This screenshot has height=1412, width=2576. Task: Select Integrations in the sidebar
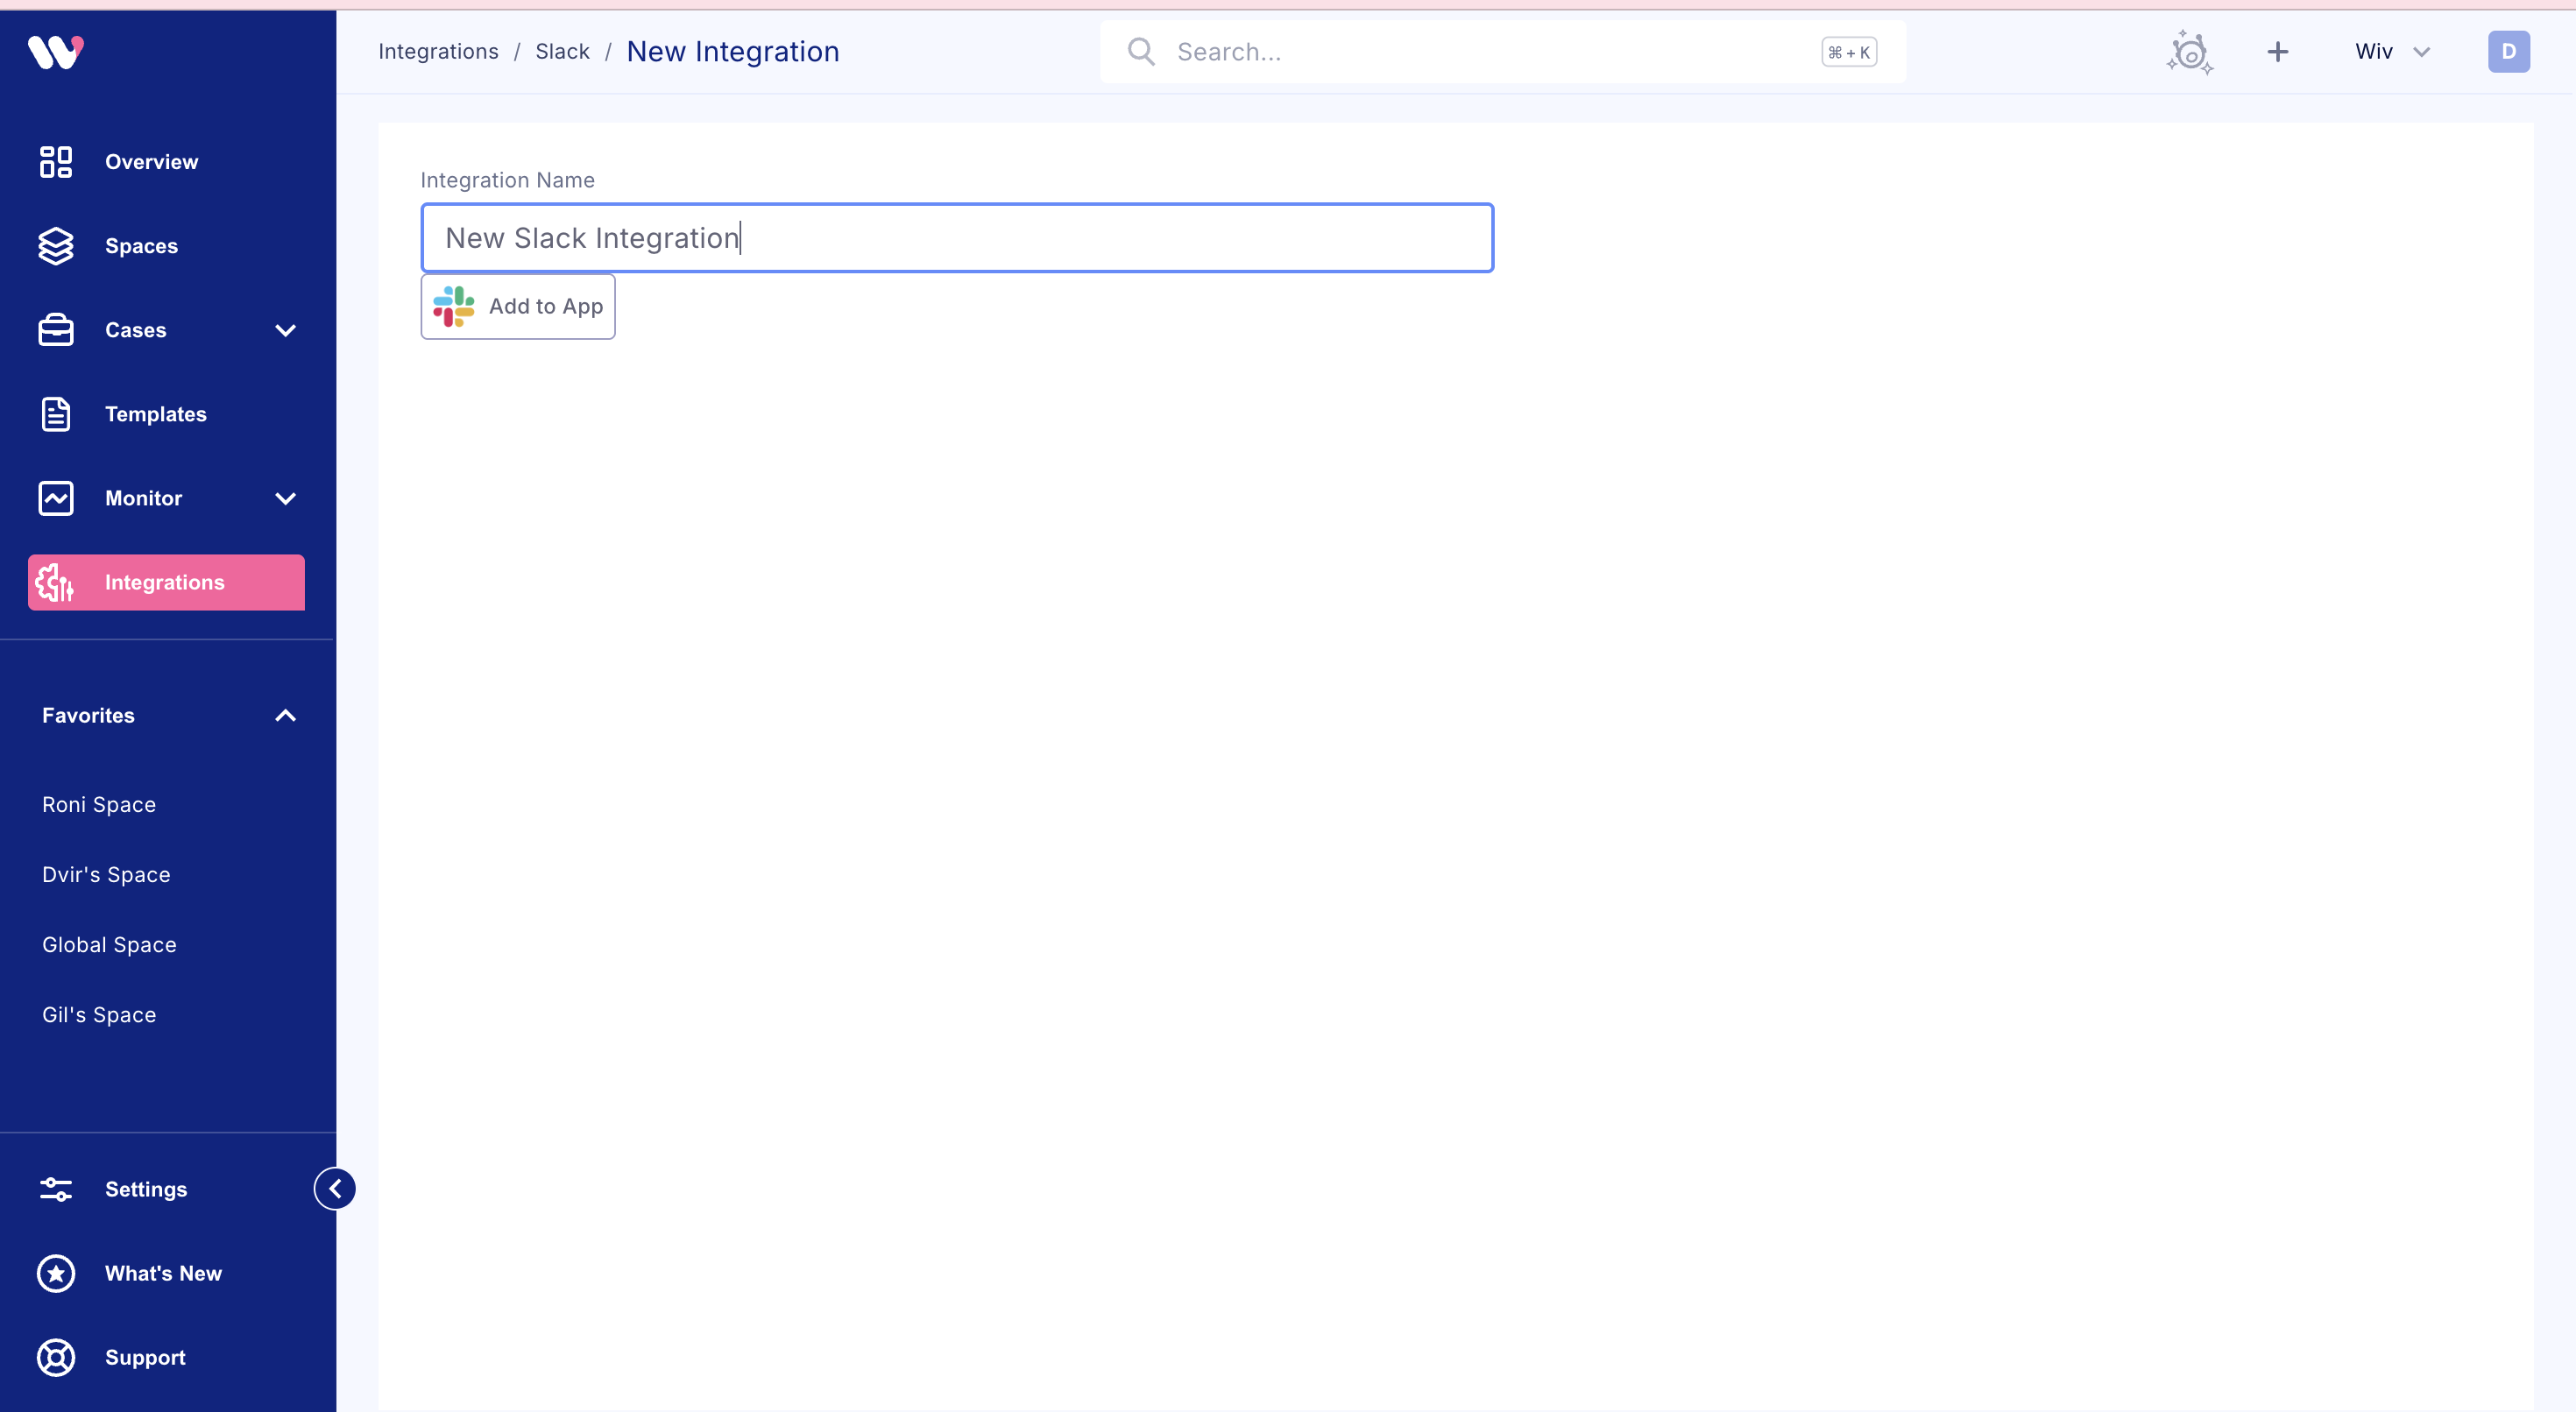click(x=166, y=582)
